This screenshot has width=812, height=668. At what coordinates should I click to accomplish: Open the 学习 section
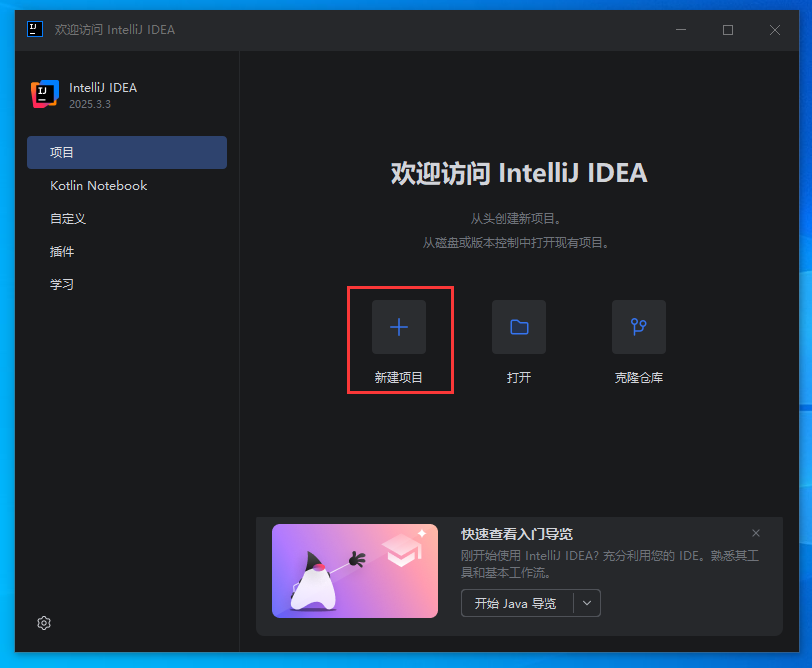coord(127,284)
